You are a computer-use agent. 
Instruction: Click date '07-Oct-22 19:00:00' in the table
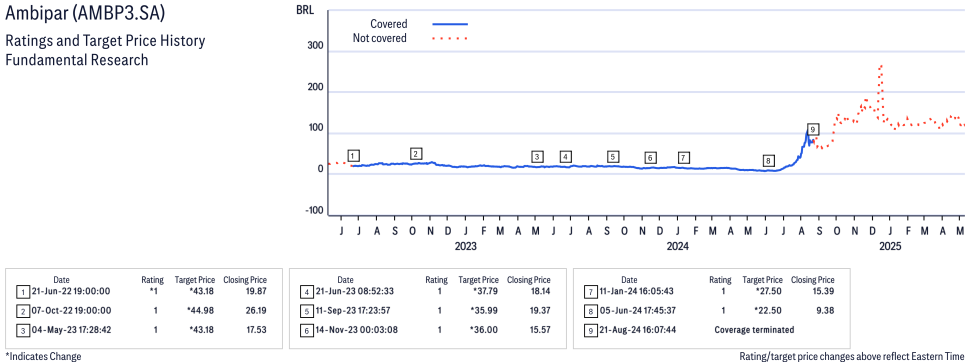(x=71, y=310)
